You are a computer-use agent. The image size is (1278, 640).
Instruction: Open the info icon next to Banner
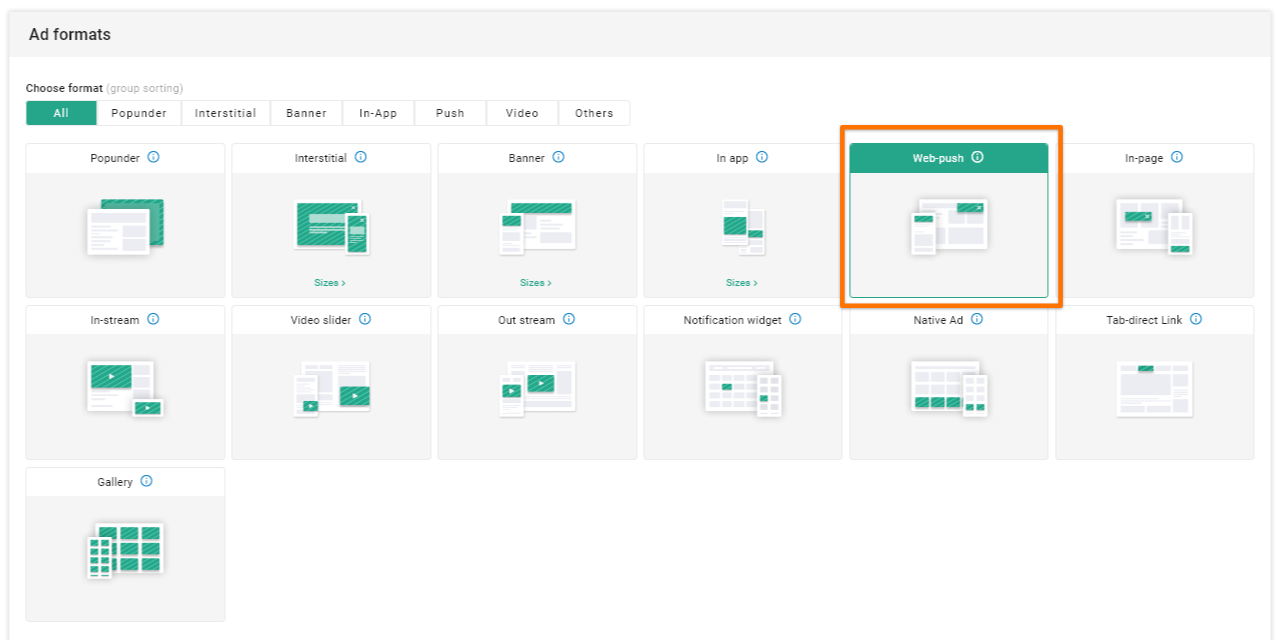[x=559, y=158]
